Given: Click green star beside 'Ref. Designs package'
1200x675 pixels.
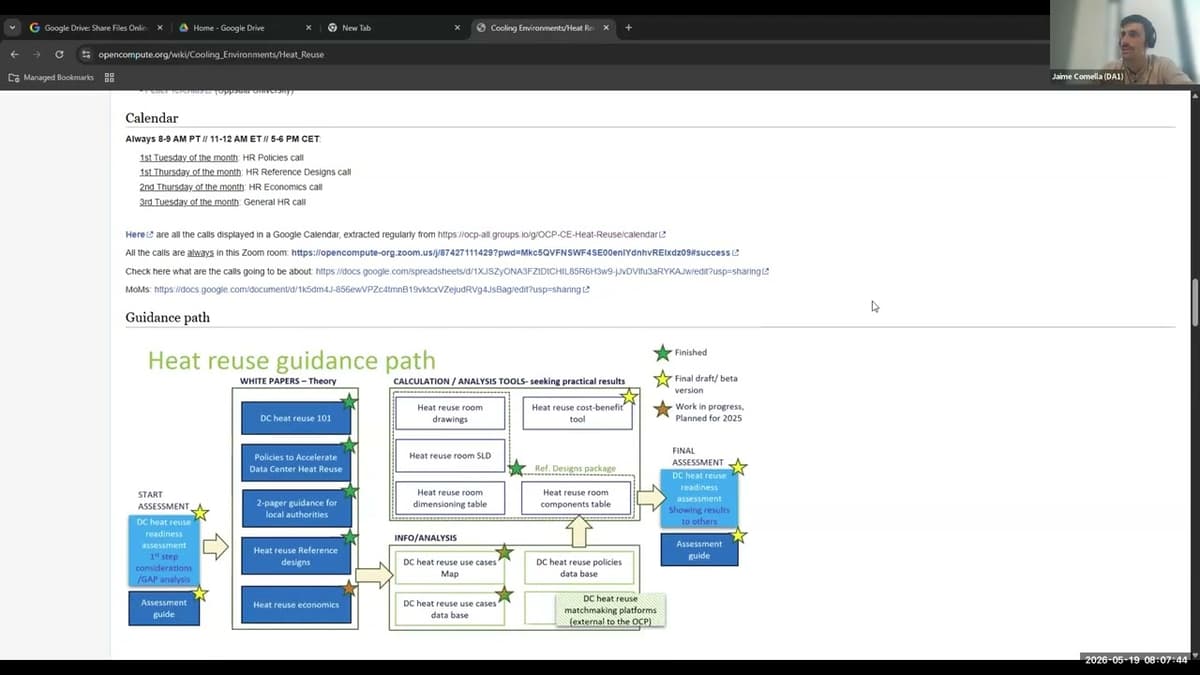Looking at the screenshot, I should (516, 467).
